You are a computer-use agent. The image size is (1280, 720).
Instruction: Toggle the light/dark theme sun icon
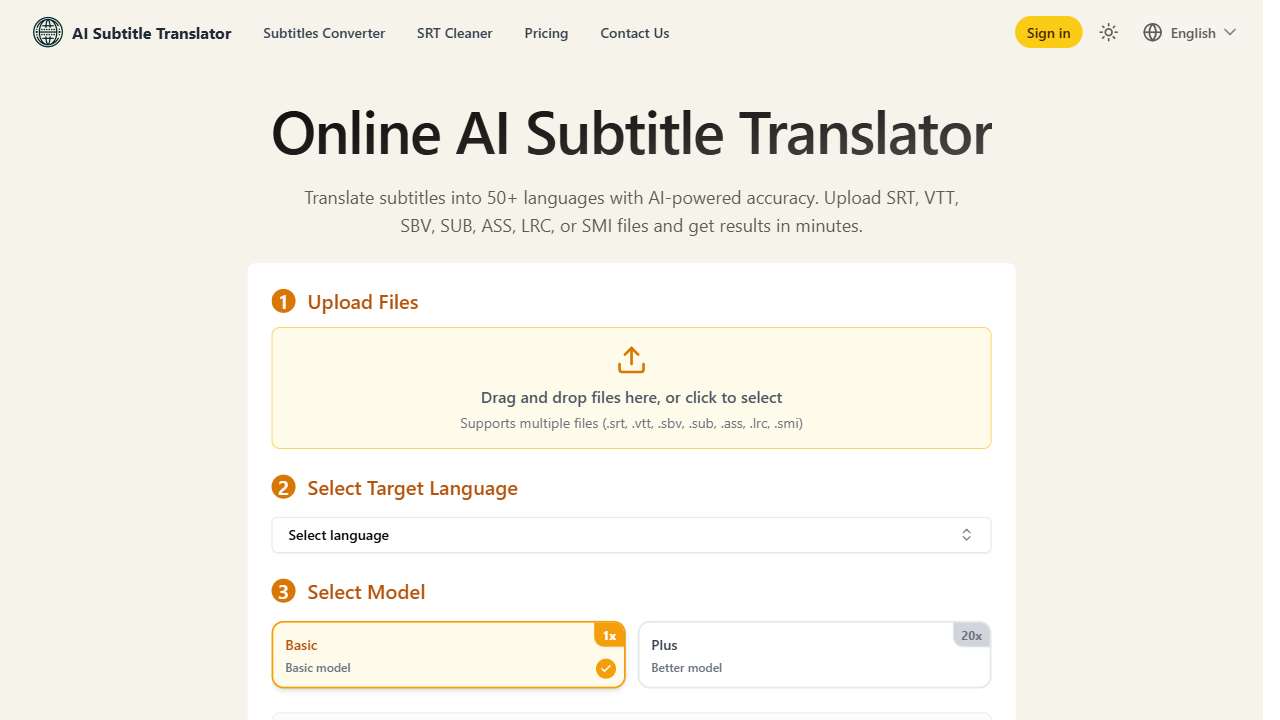pos(1108,32)
